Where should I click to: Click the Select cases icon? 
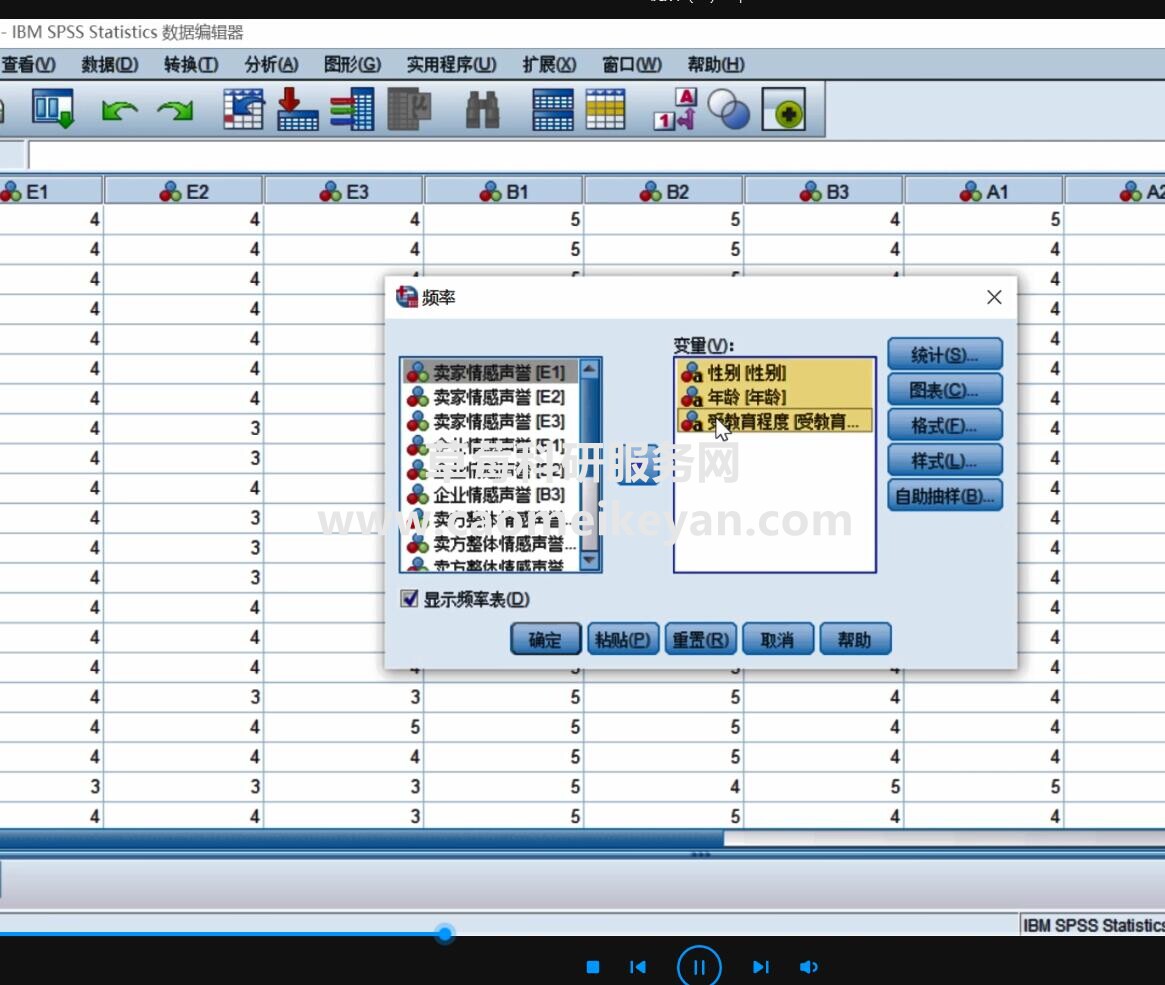pos(606,109)
